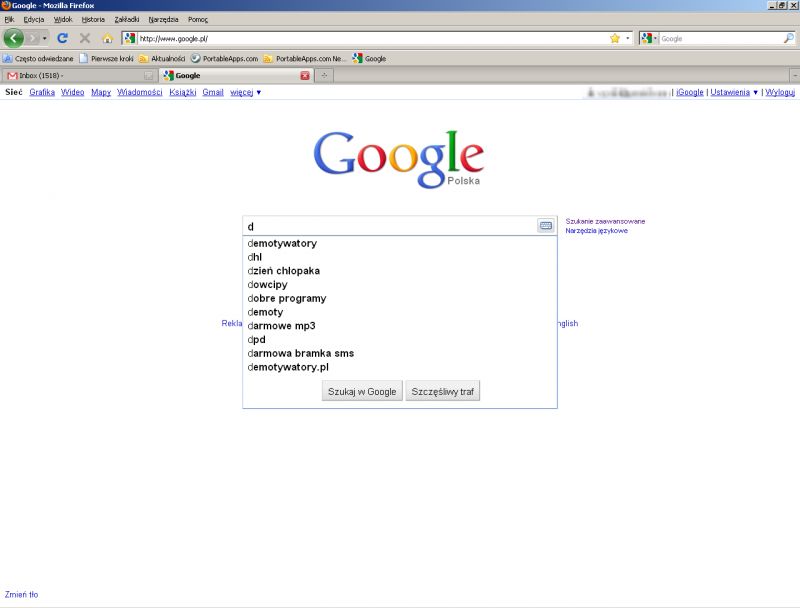Select suggestion 'darmowe mp3'
This screenshot has height=608, width=800.
coord(400,326)
